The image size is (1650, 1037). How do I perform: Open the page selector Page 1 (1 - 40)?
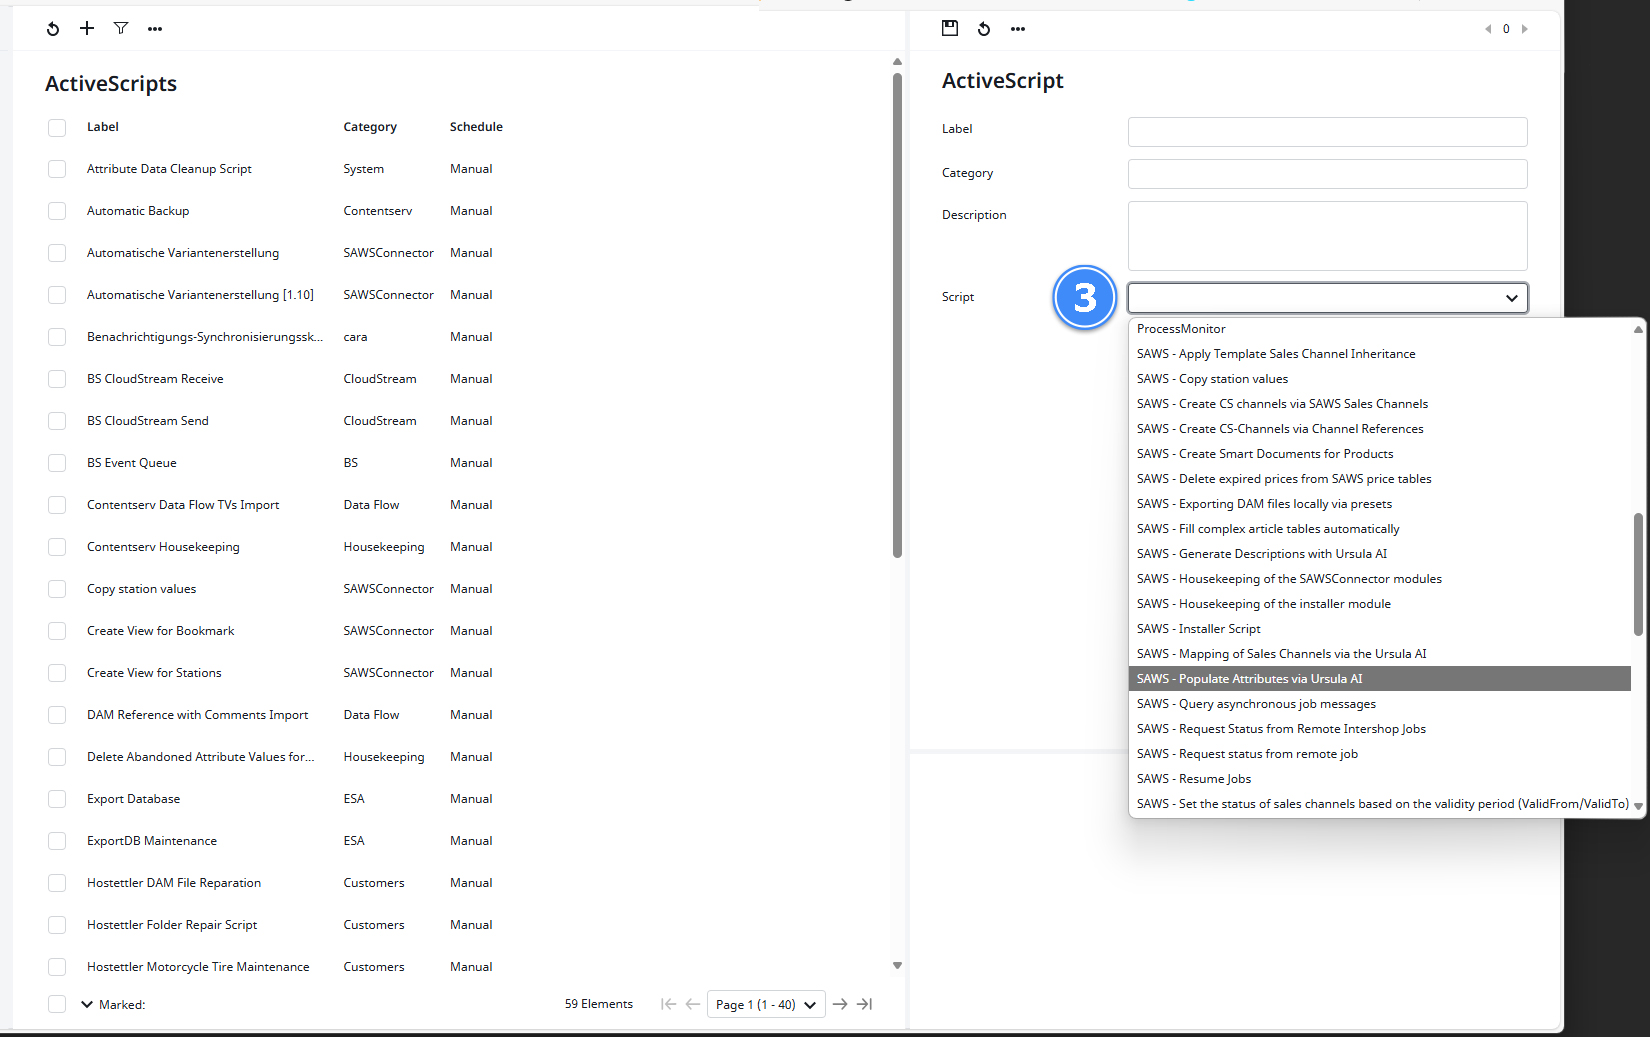tap(766, 1004)
